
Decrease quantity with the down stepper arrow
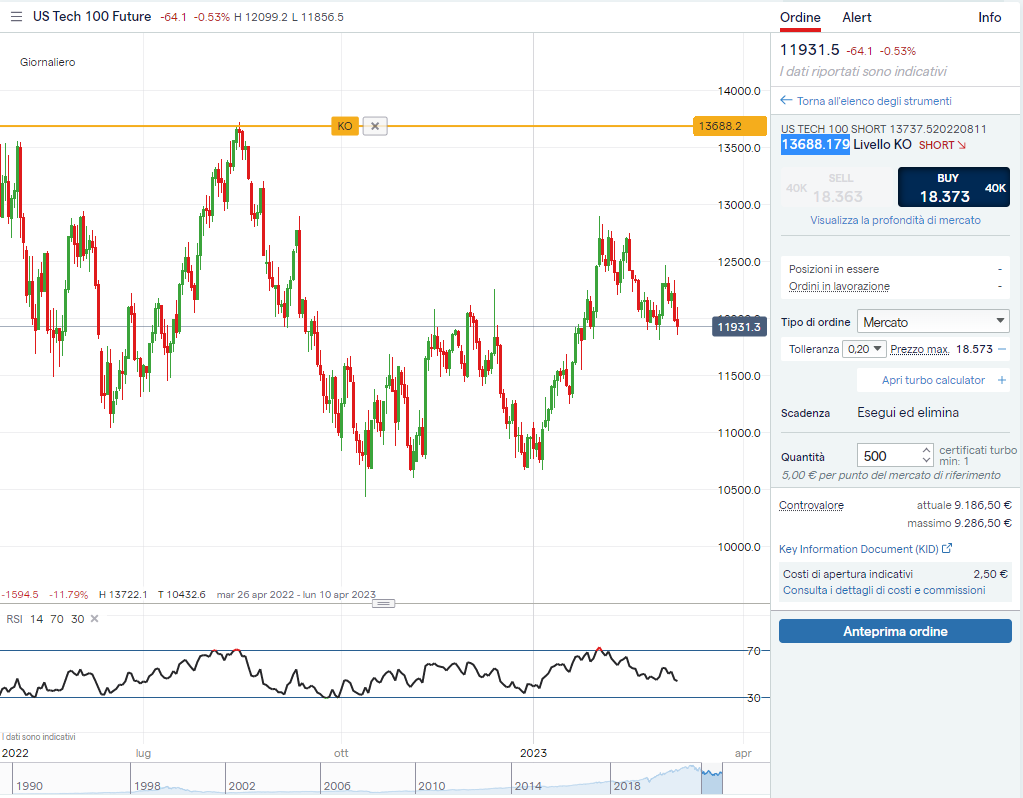pos(927,461)
